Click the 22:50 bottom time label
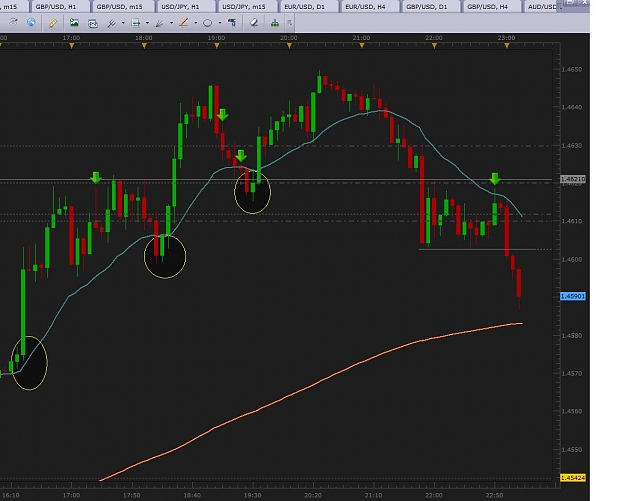This screenshot has height=501, width=625. (494, 495)
